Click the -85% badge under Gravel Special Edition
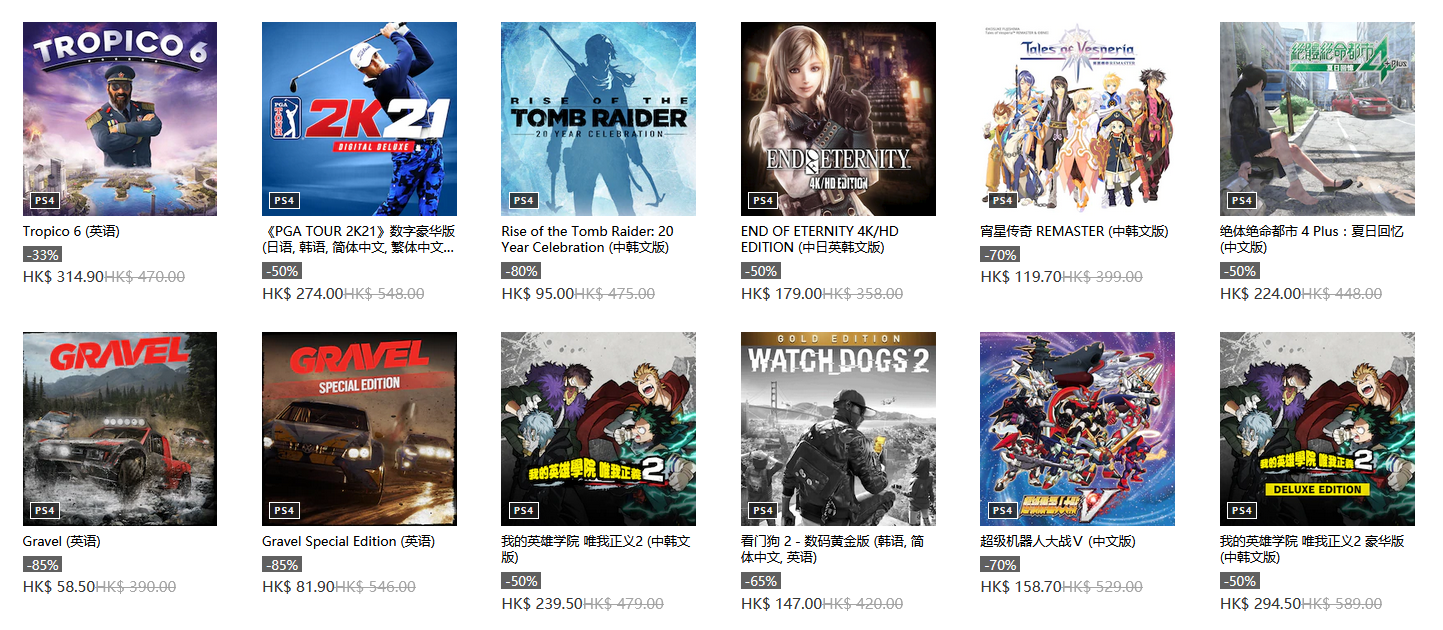Viewport: 1443px width, 630px height. (x=282, y=565)
